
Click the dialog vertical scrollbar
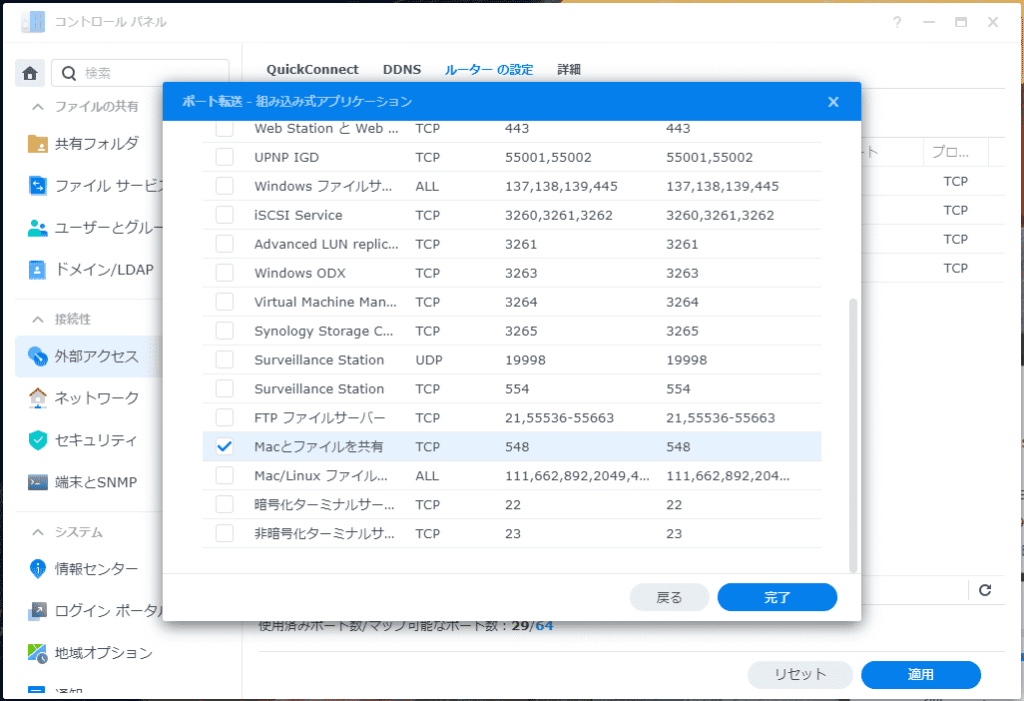(x=853, y=436)
